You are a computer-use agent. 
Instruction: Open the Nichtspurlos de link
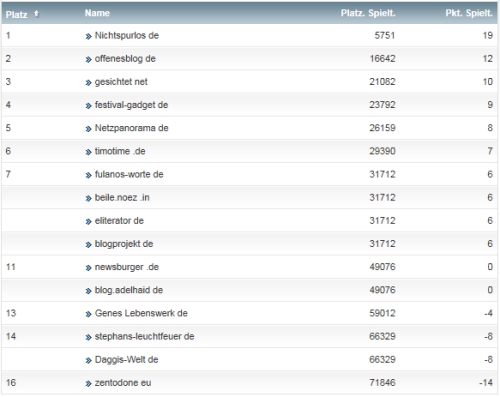127,35
